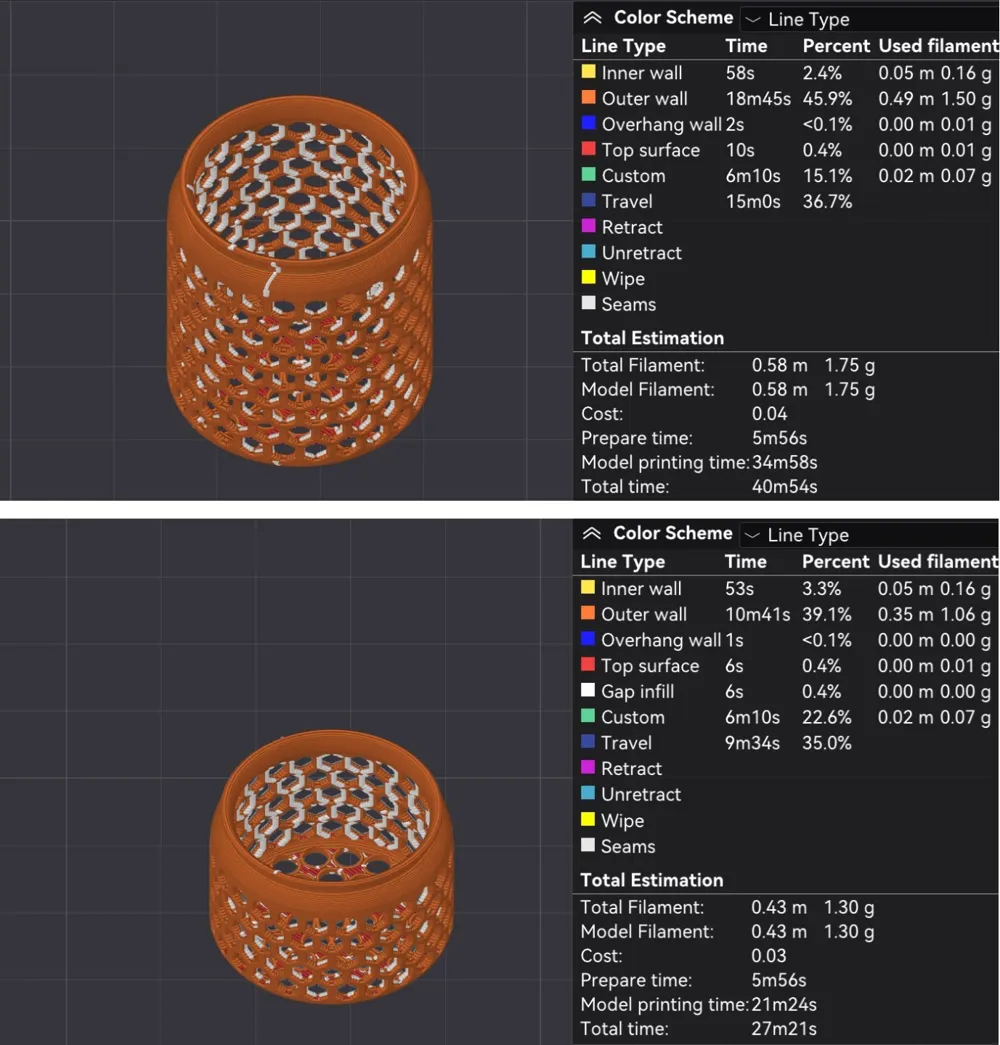
Task: Click the Travel swatch in bottom legend
Action: (588, 742)
